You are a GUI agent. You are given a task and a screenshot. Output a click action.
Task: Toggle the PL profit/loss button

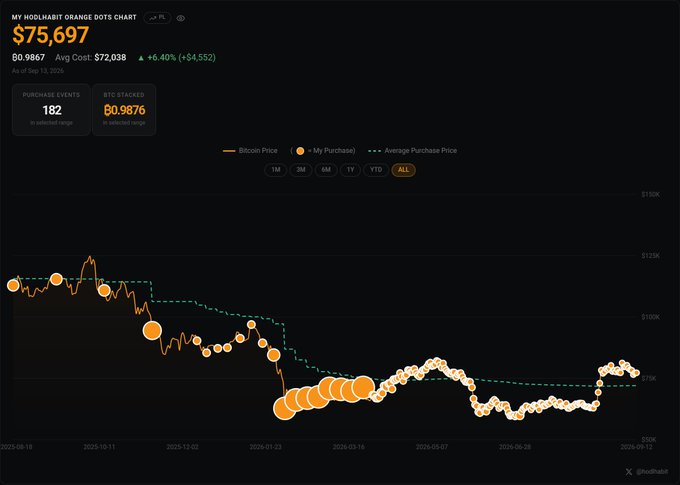[x=157, y=18]
